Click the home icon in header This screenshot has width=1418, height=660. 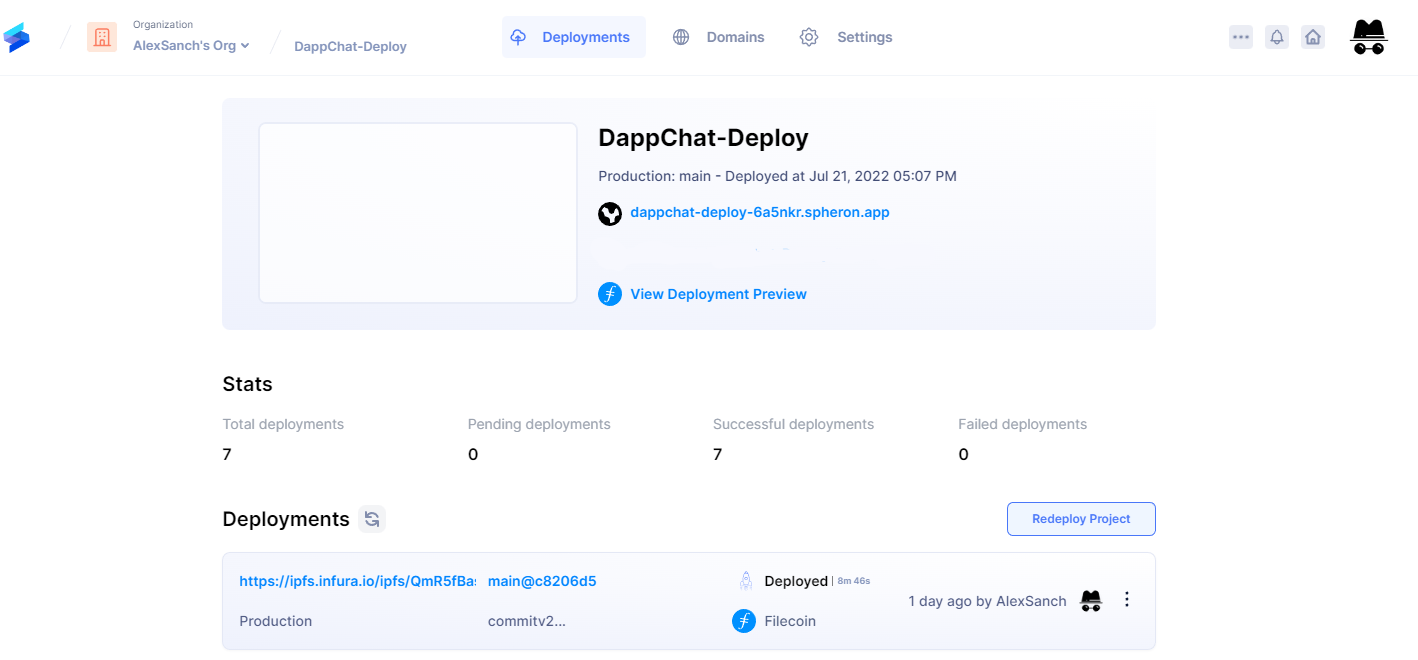coord(1313,37)
